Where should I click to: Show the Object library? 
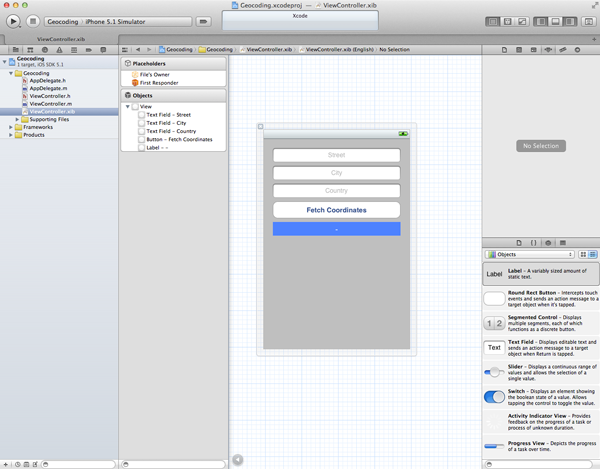click(x=548, y=243)
